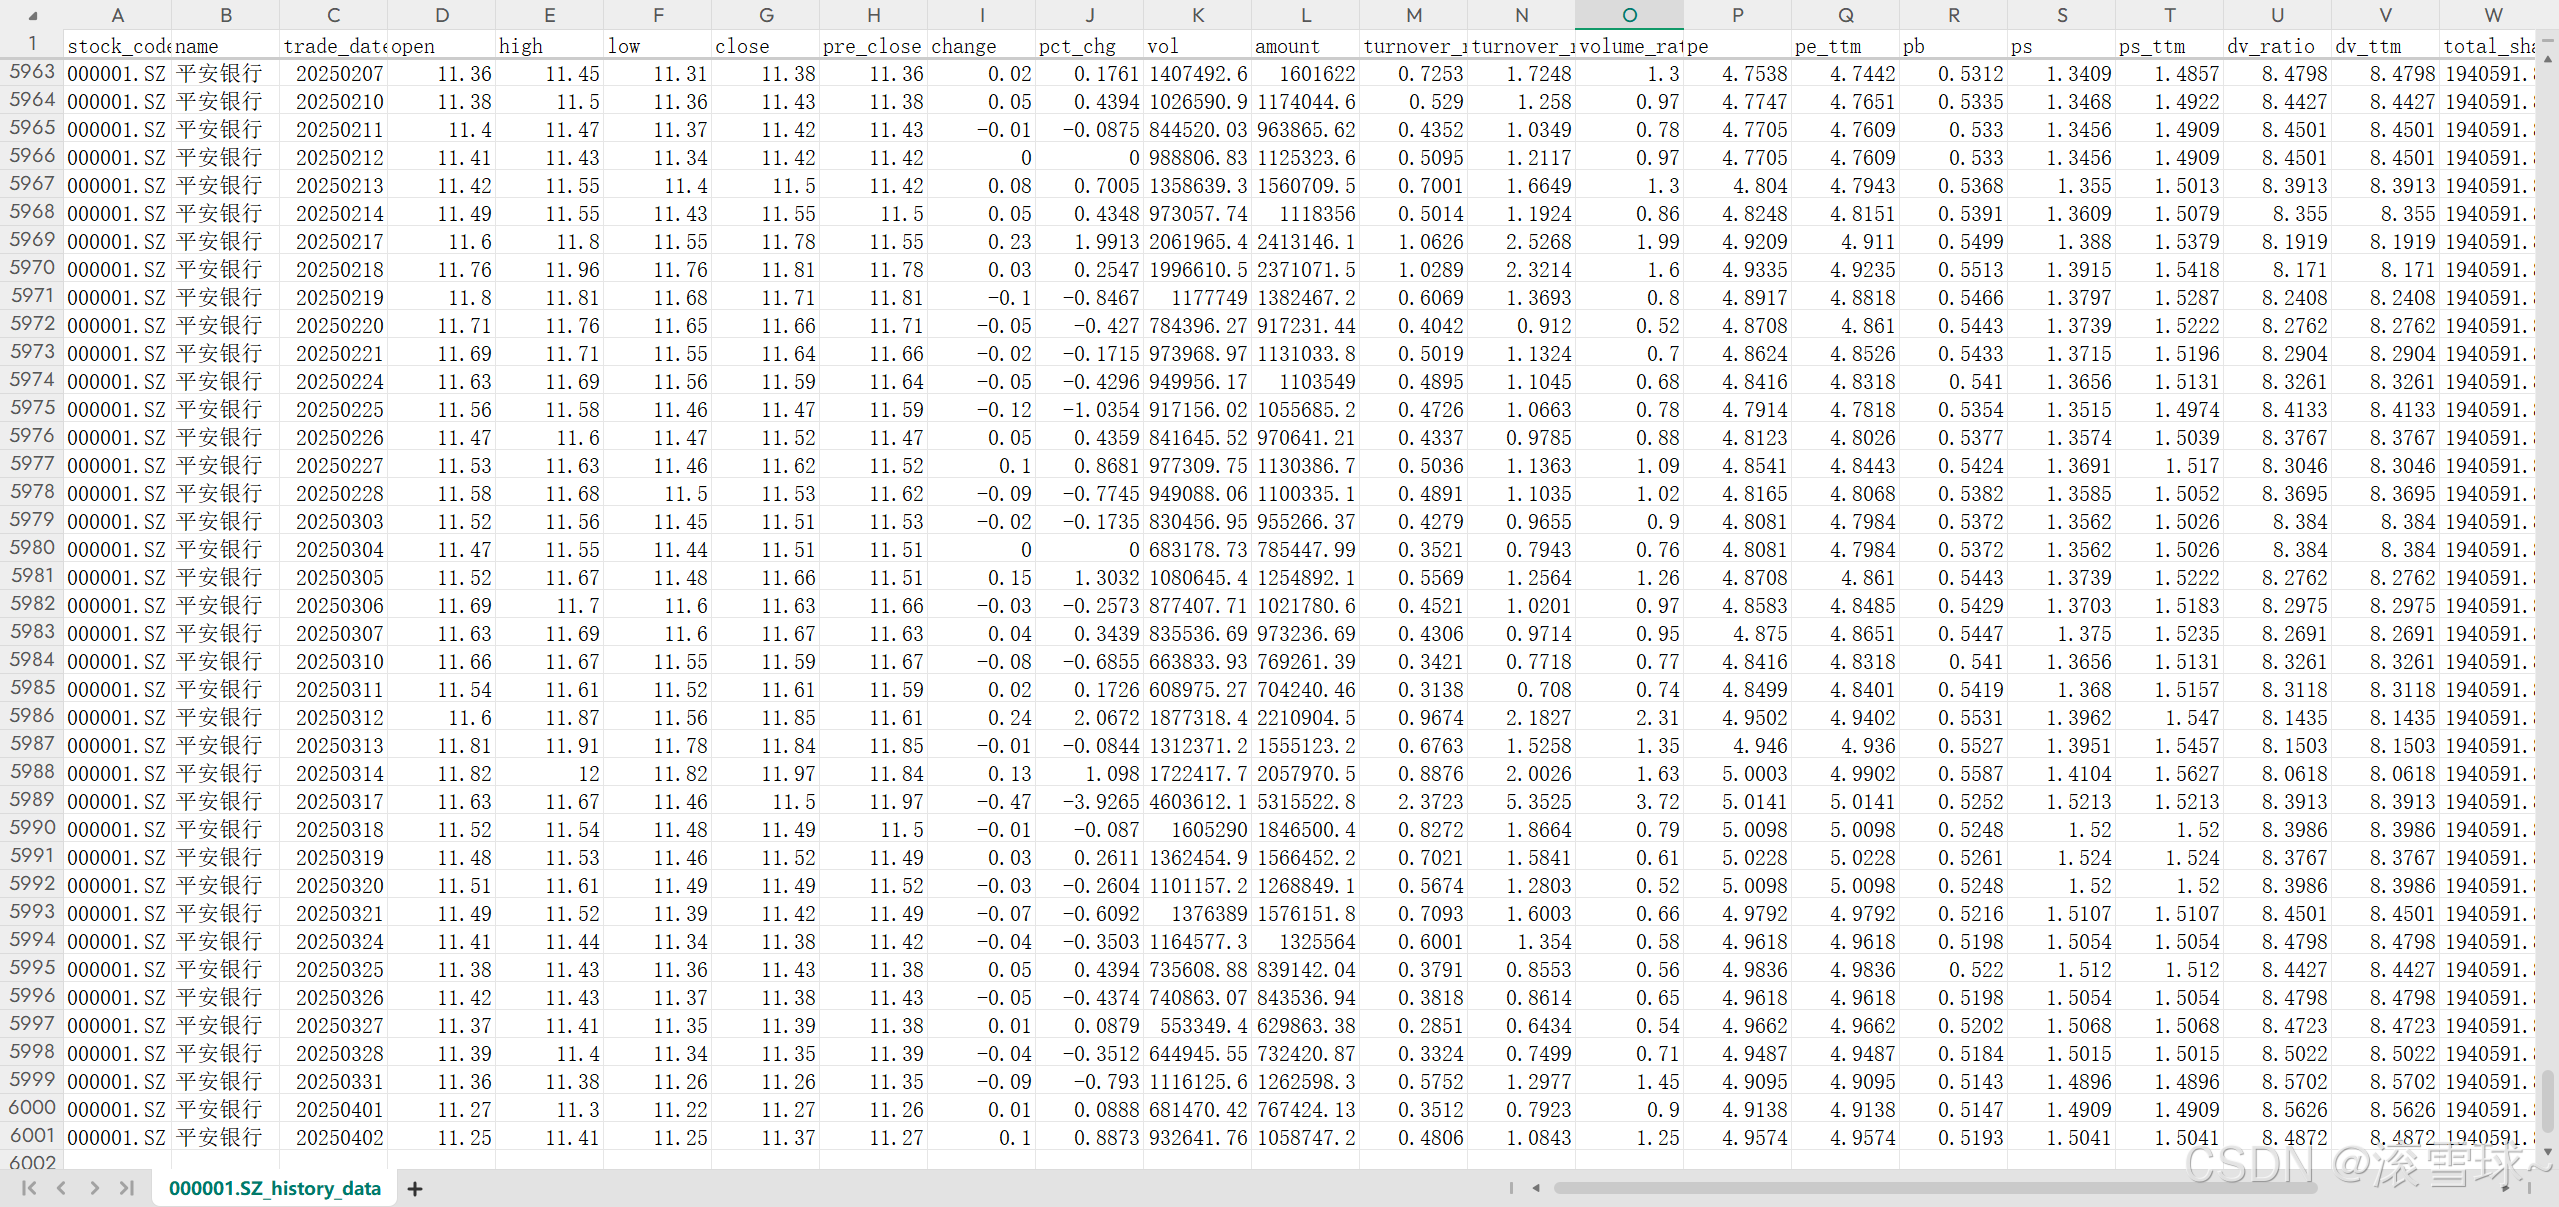Go to the next sheet tab

tap(94, 1188)
